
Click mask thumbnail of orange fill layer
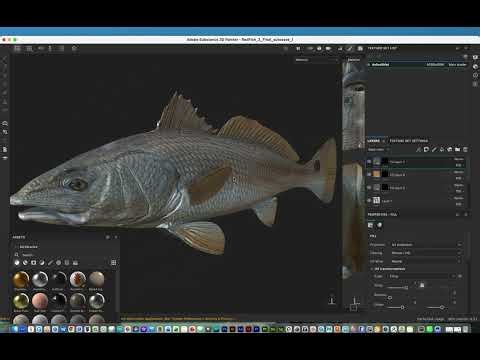tap(385, 174)
